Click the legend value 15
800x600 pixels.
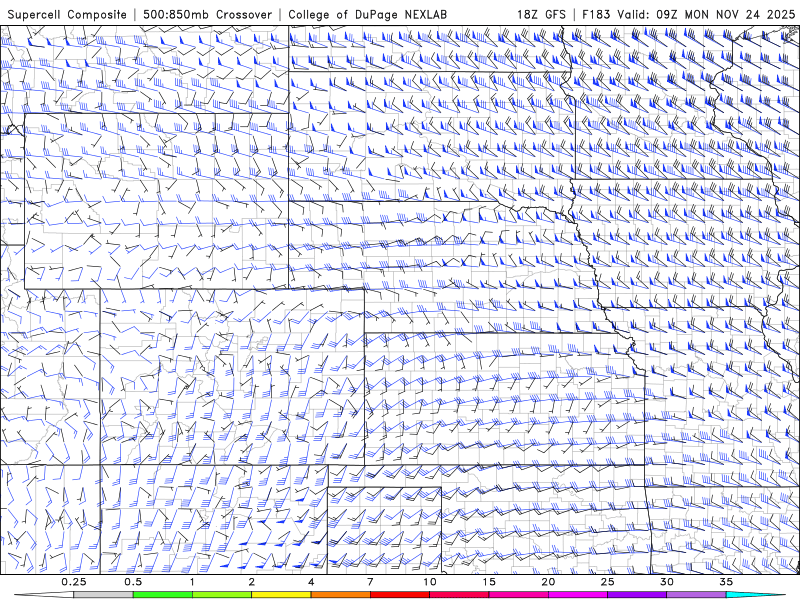pyautogui.click(x=489, y=582)
